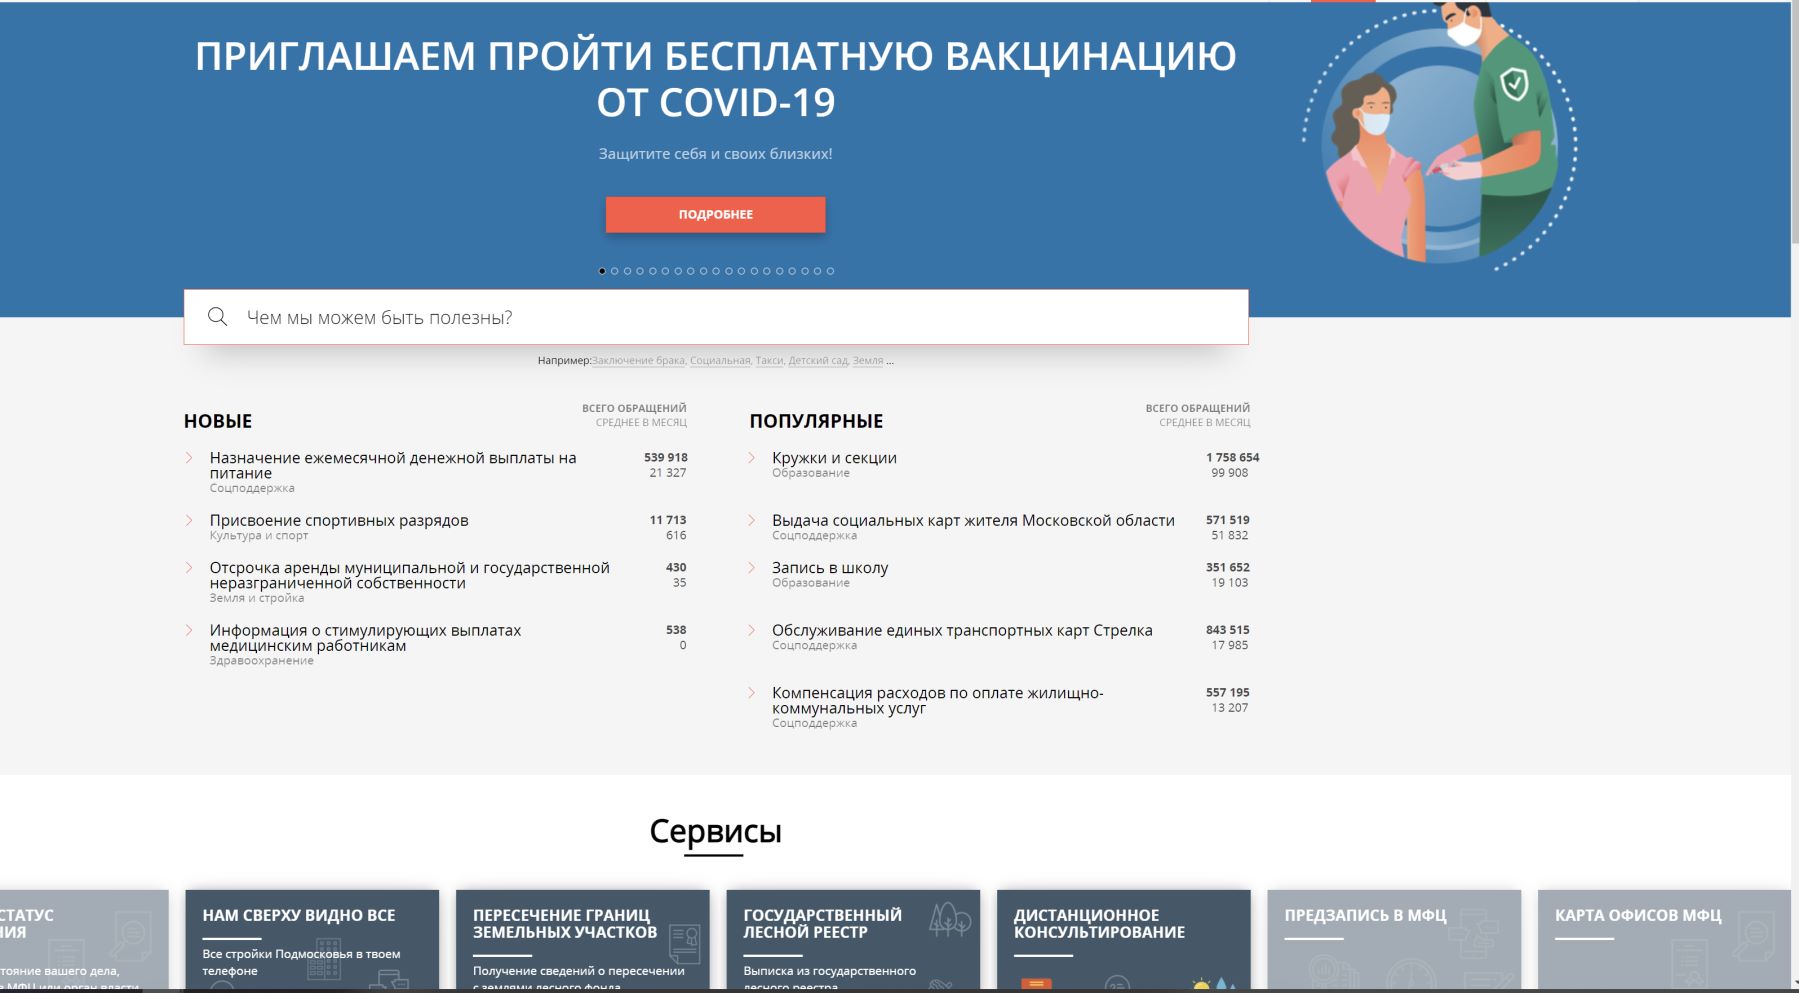Click the arrow icon beside Запись в школу
Viewport: 1799px width, 993px height.
pos(752,568)
